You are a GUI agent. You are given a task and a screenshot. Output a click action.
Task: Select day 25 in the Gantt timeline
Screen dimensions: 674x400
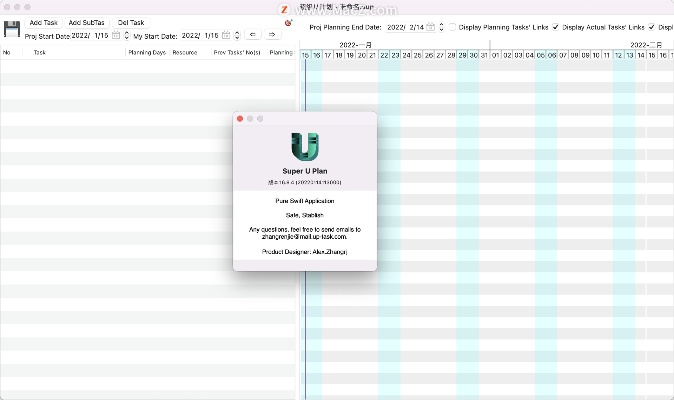[x=417, y=55]
